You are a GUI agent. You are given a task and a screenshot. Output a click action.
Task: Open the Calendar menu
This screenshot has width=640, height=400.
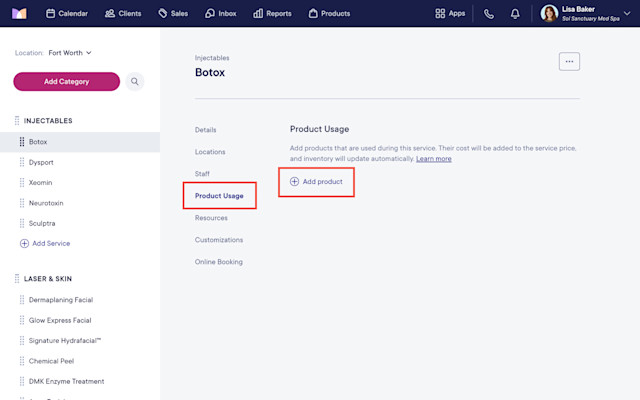coord(67,13)
